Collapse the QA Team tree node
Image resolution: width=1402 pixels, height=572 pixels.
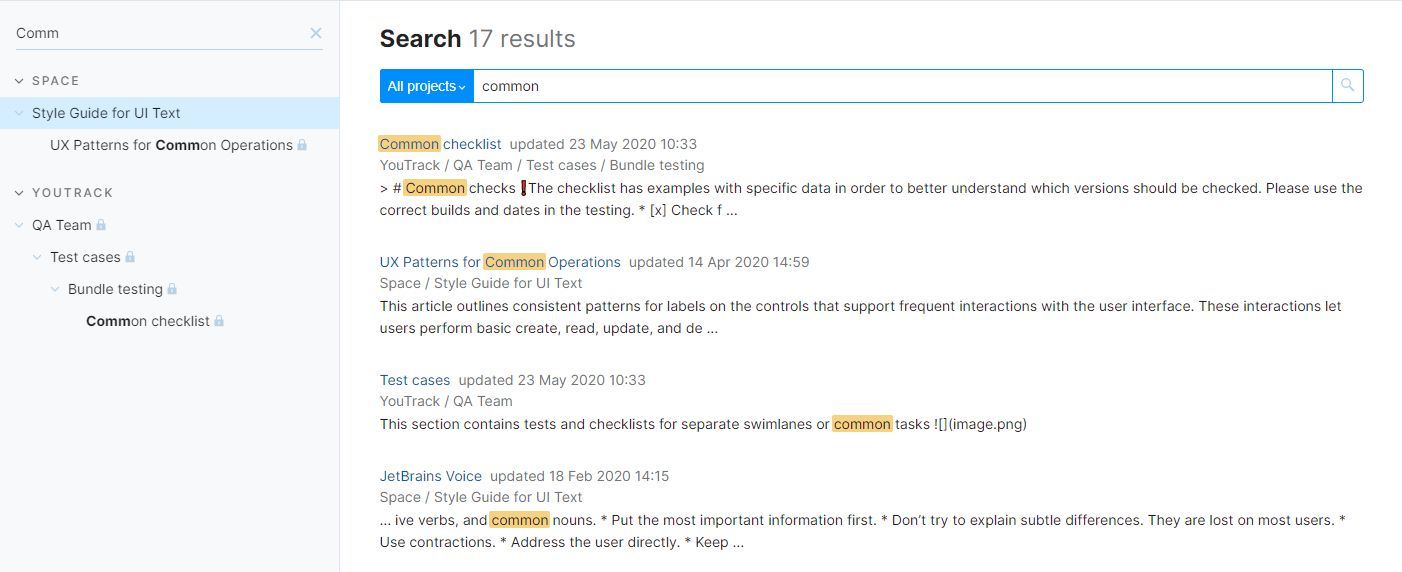point(19,225)
